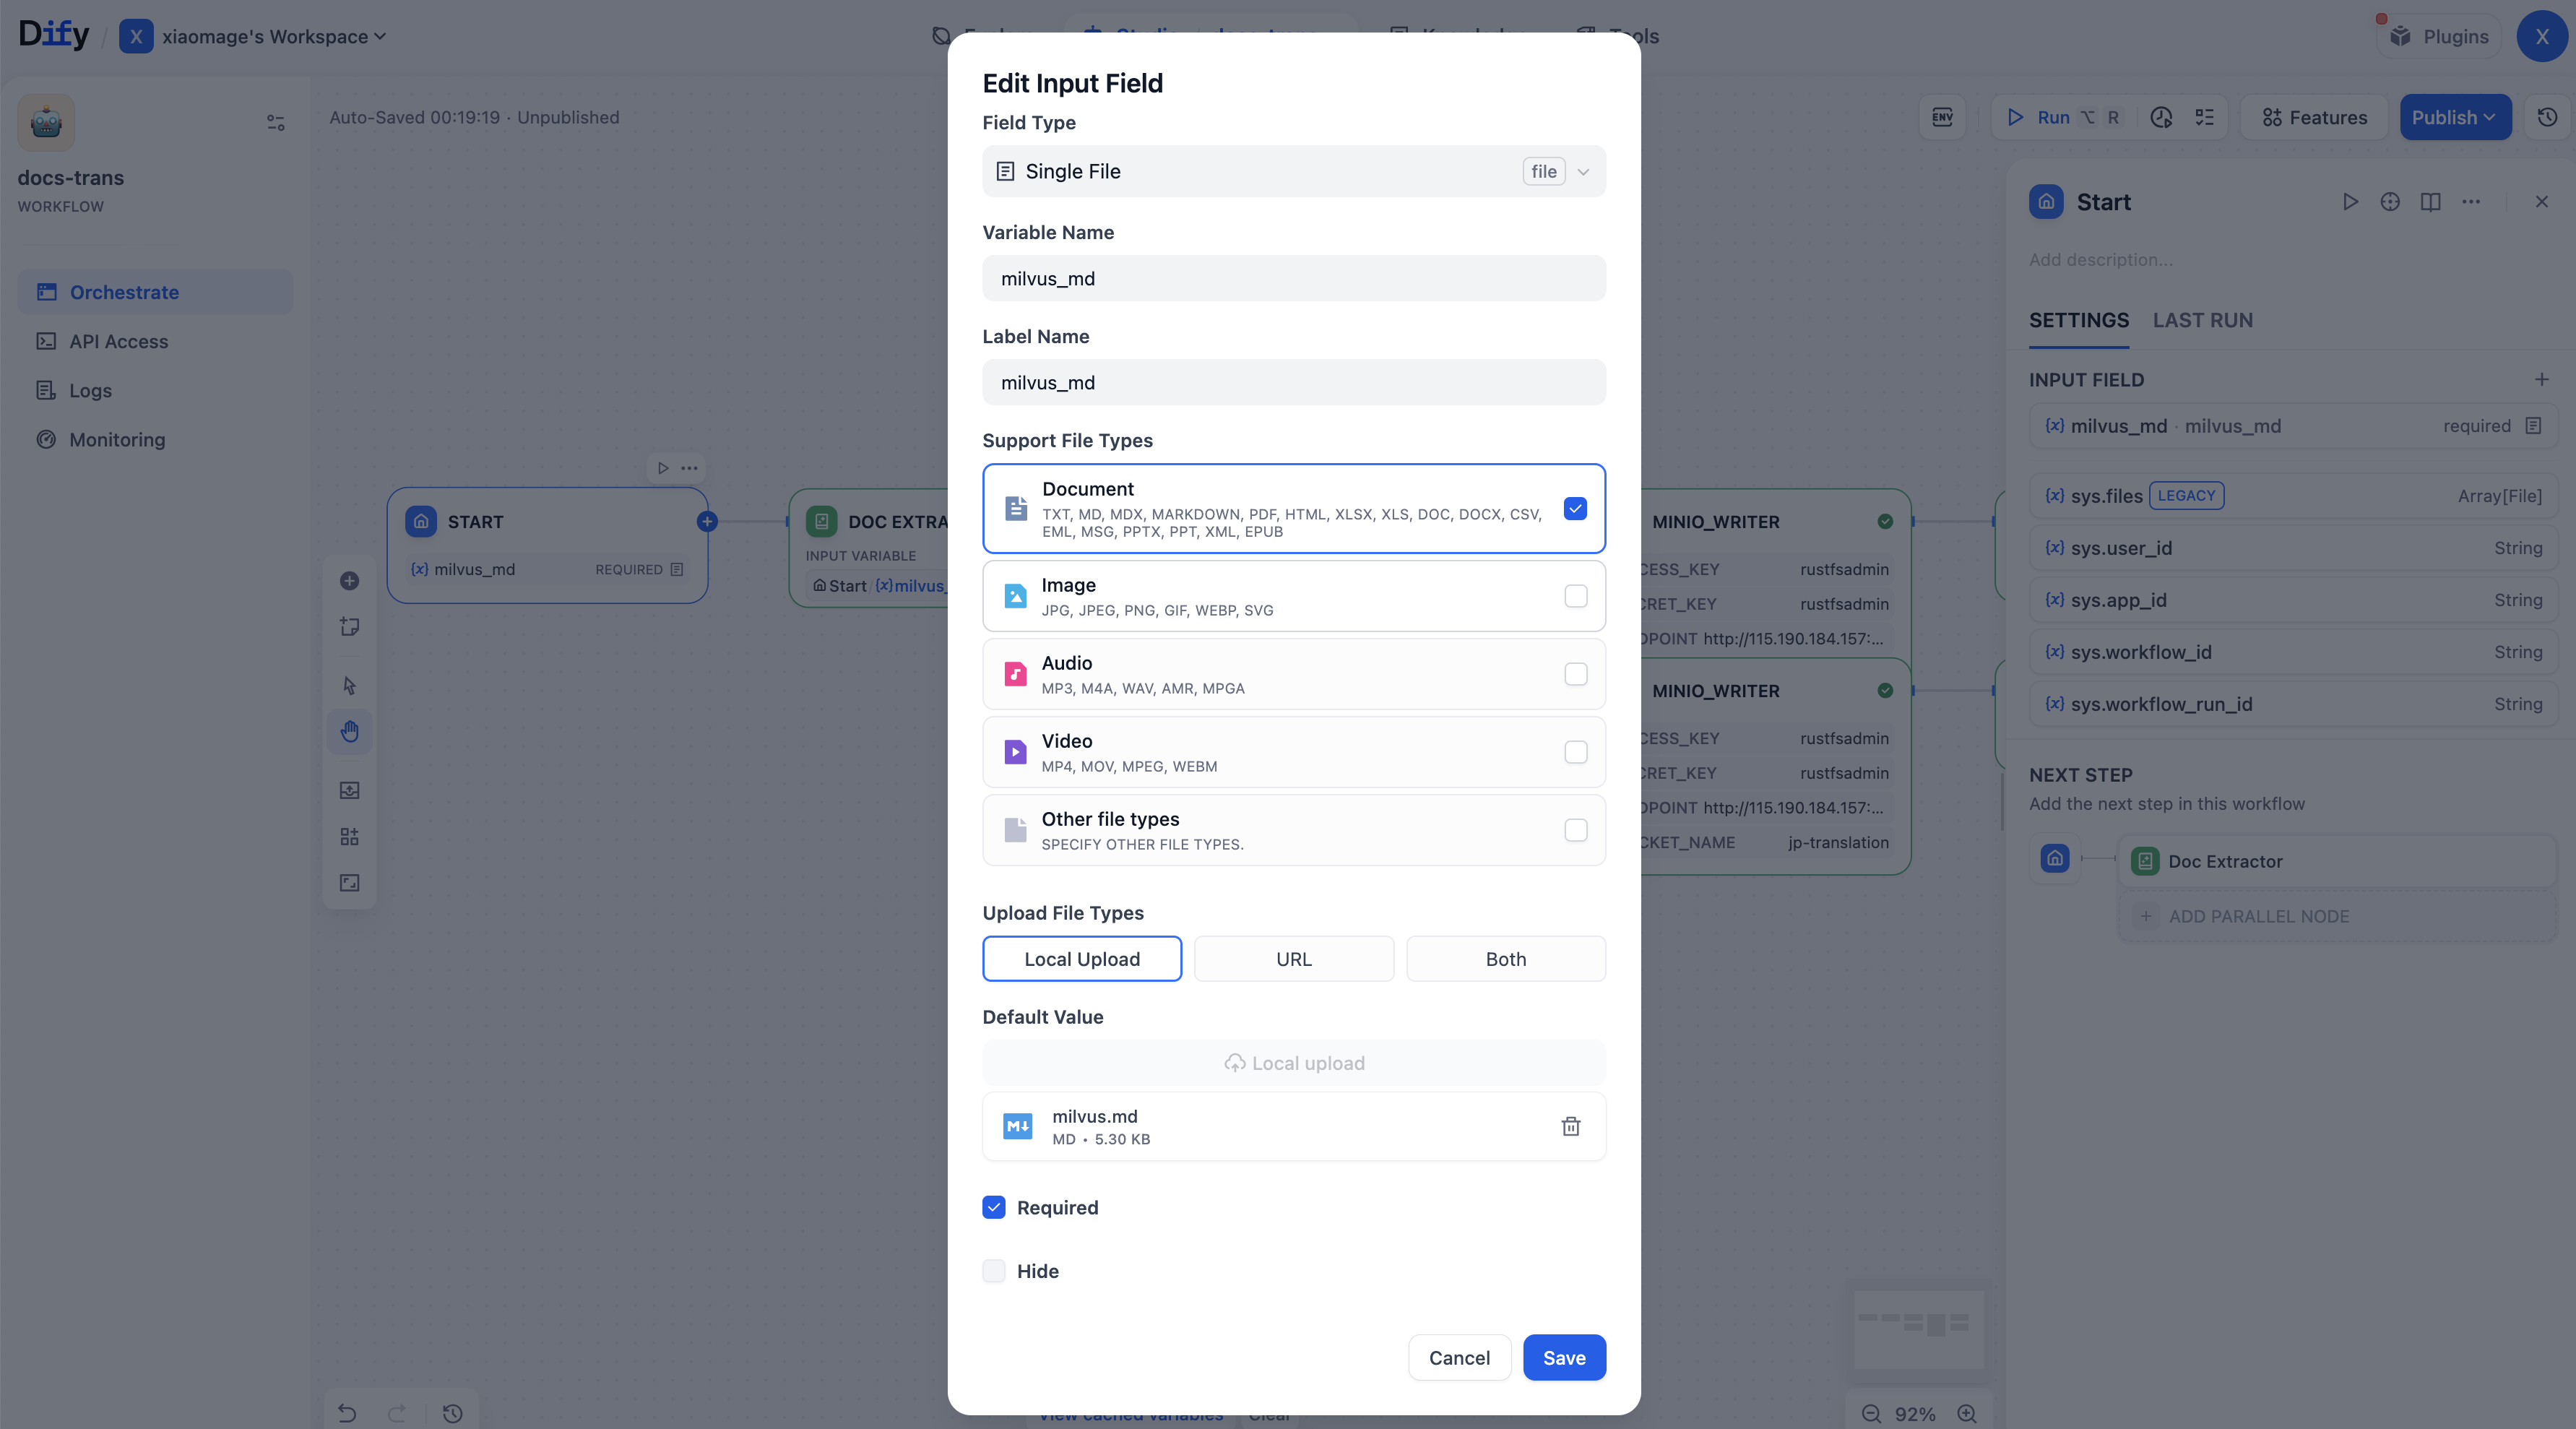Select the Both upload type option
The image size is (2576, 1429).
click(x=1505, y=959)
